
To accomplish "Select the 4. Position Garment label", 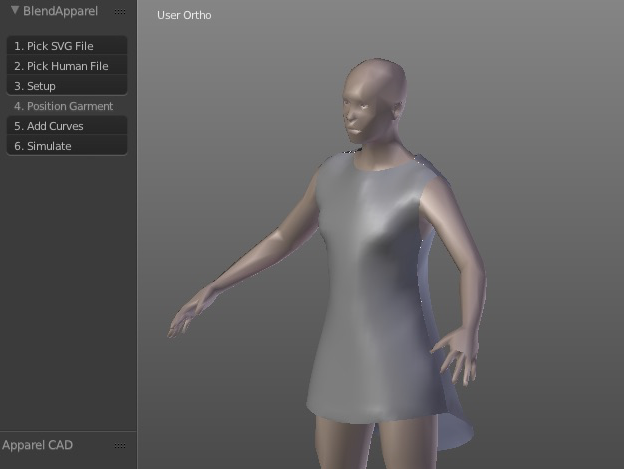I will coord(64,106).
